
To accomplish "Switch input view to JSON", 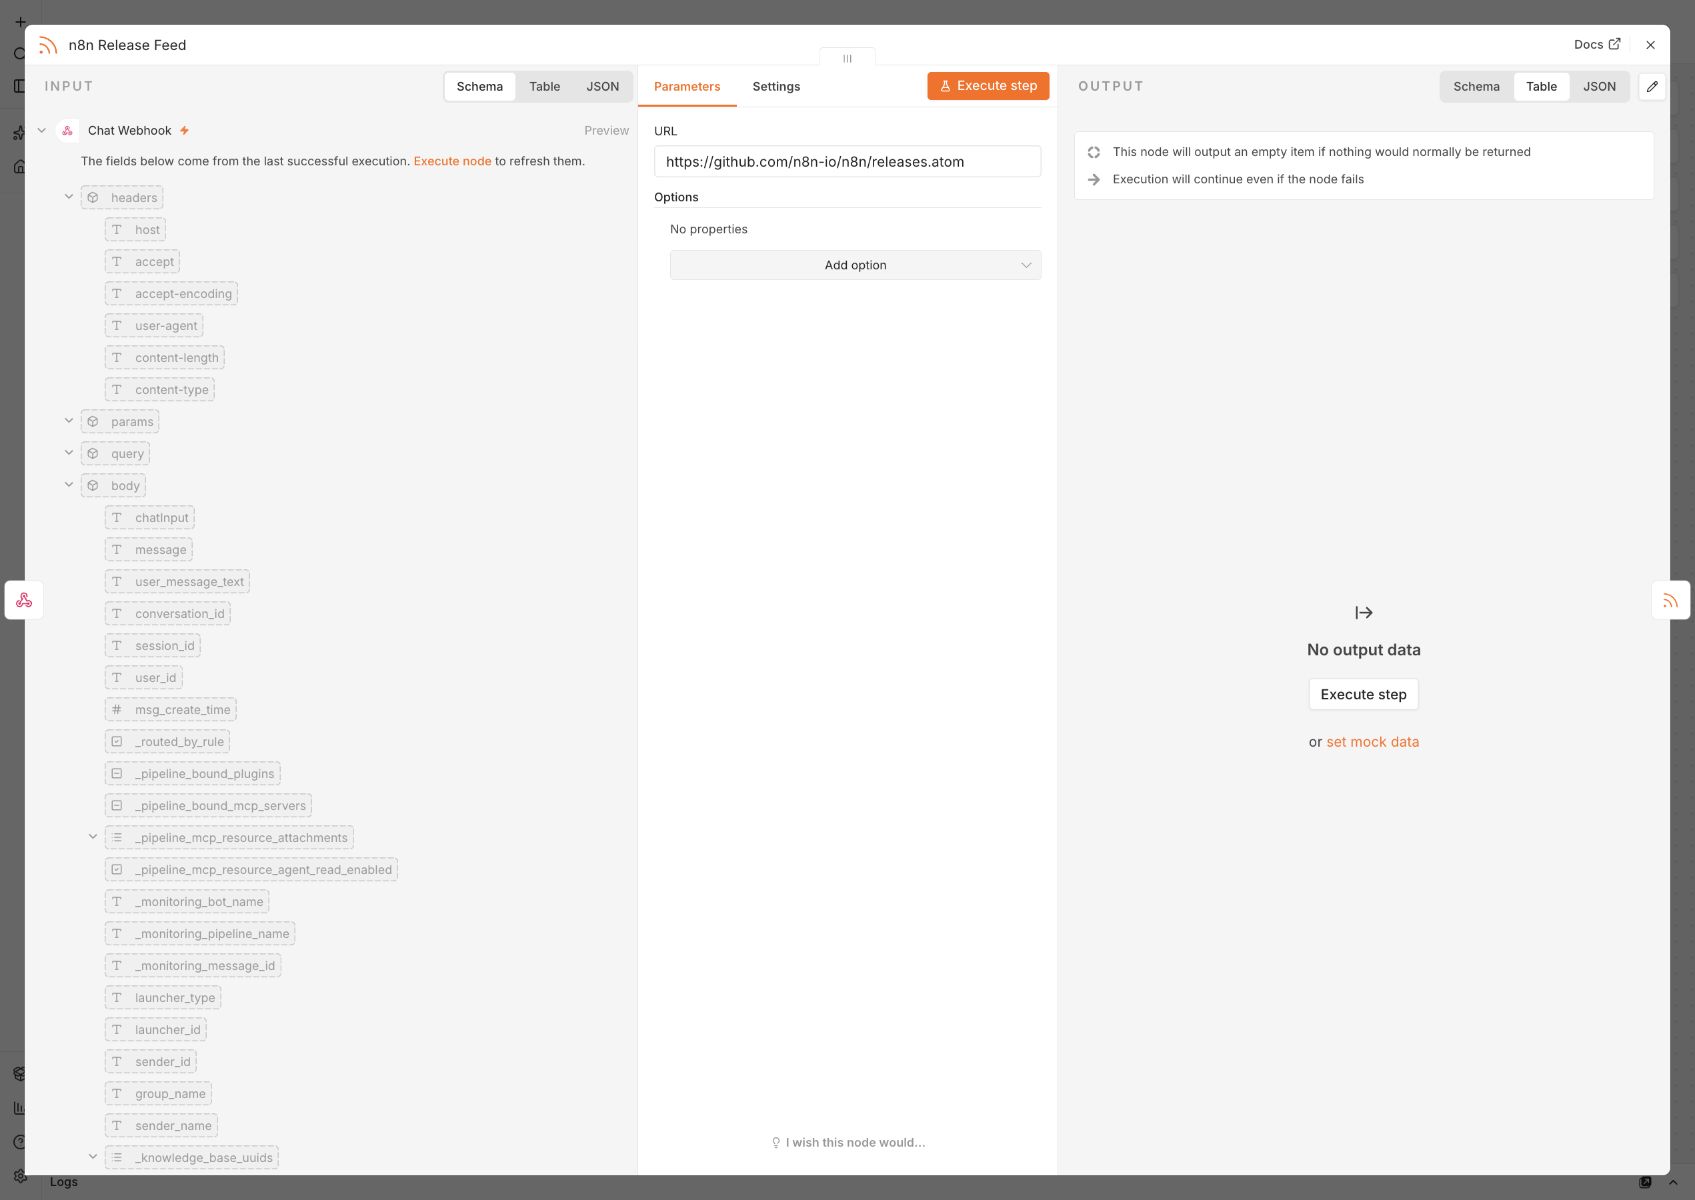I will point(602,87).
